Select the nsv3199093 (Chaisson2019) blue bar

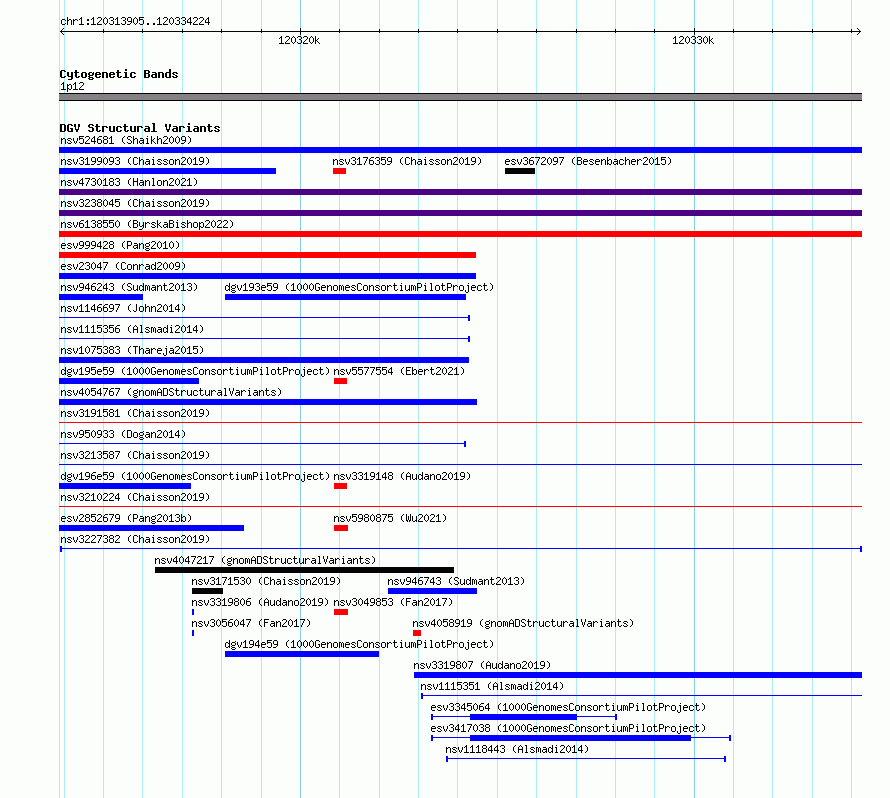[167, 171]
